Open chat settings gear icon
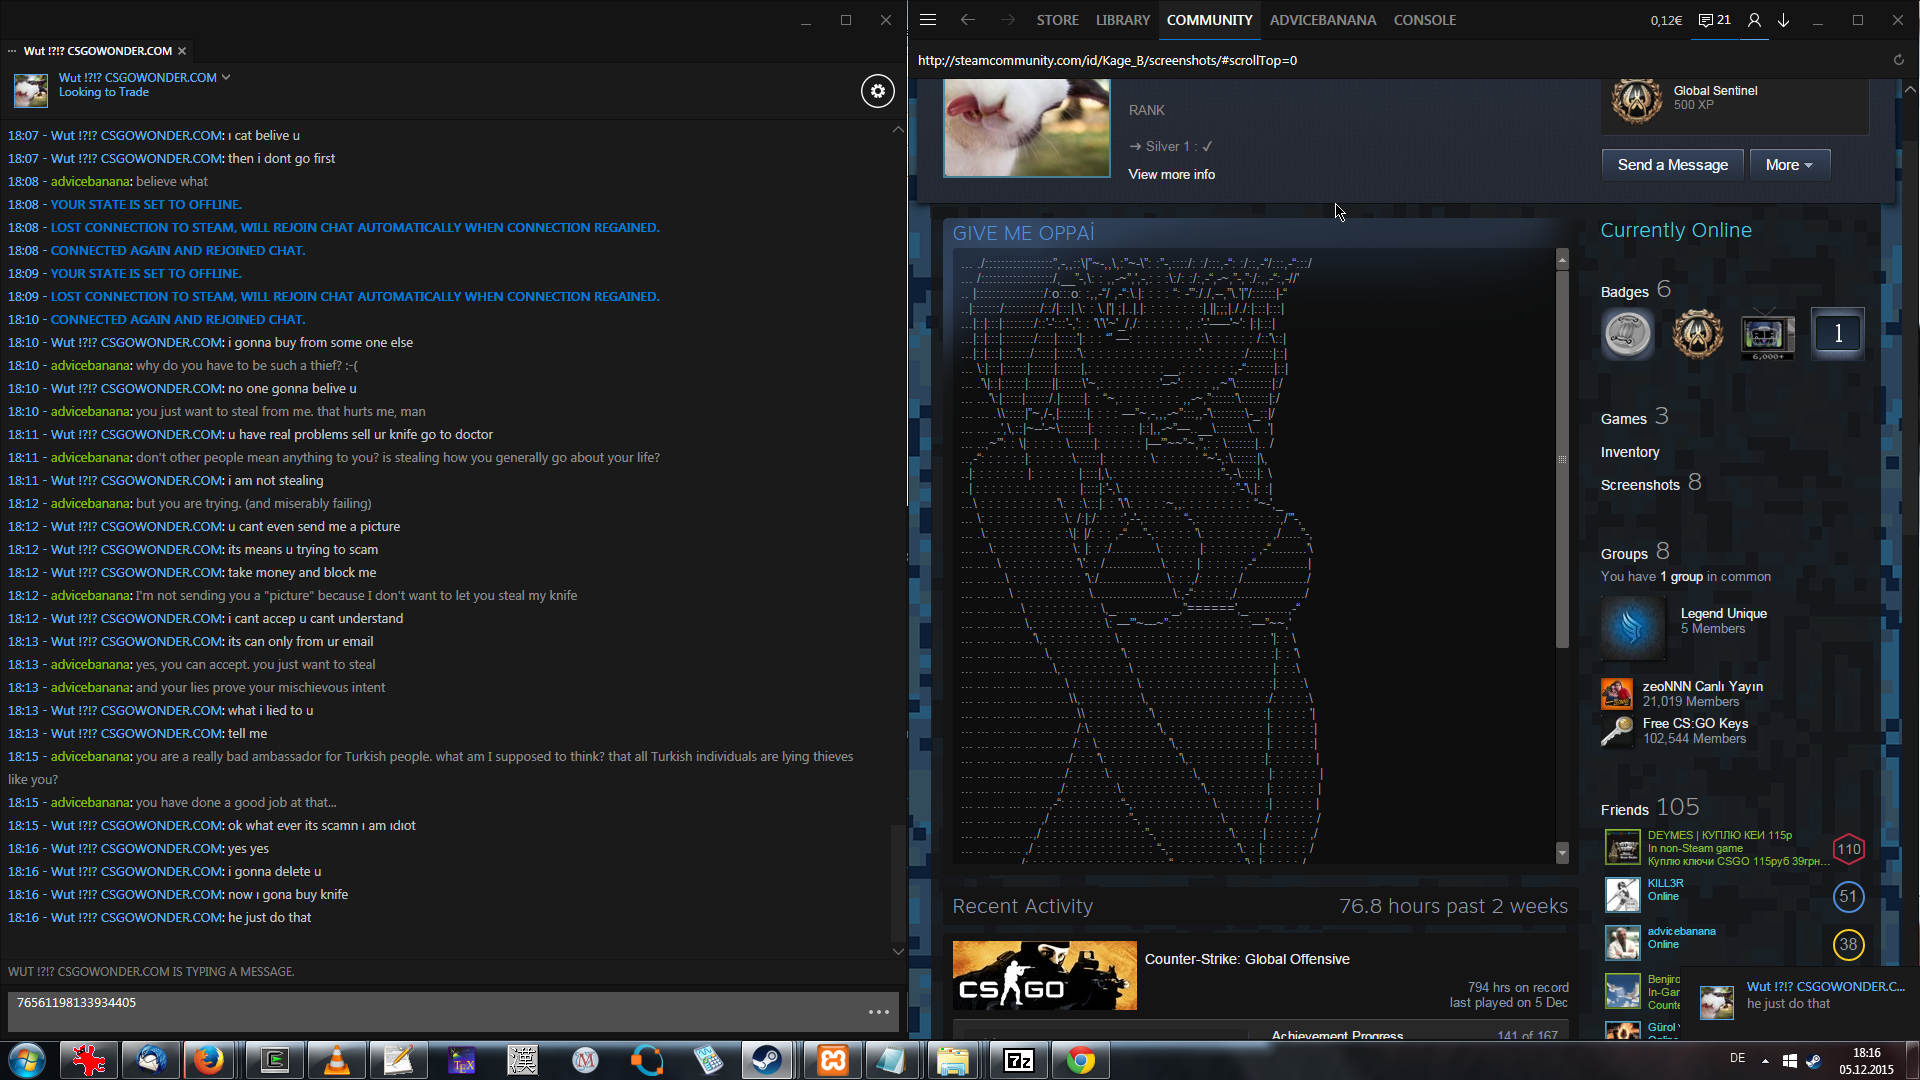Viewport: 1920px width, 1080px height. point(877,91)
